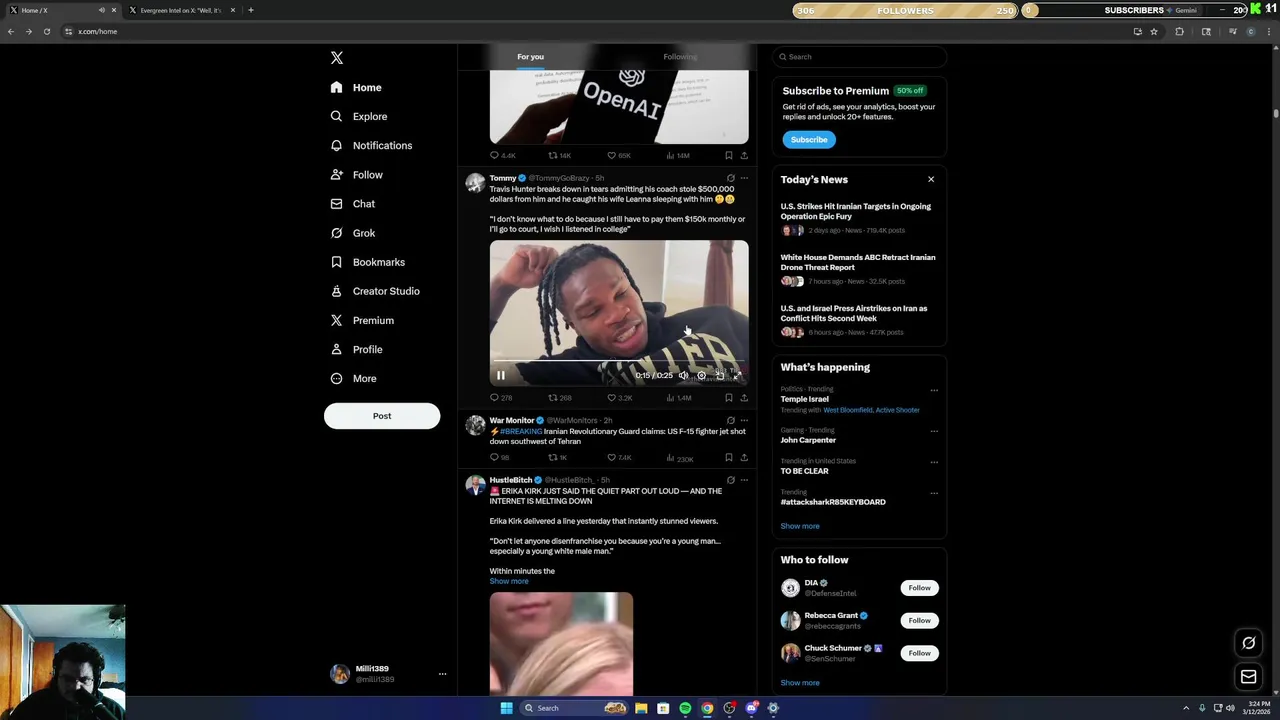Reload the page in Chrome
This screenshot has width=1280, height=720.
pyautogui.click(x=46, y=32)
